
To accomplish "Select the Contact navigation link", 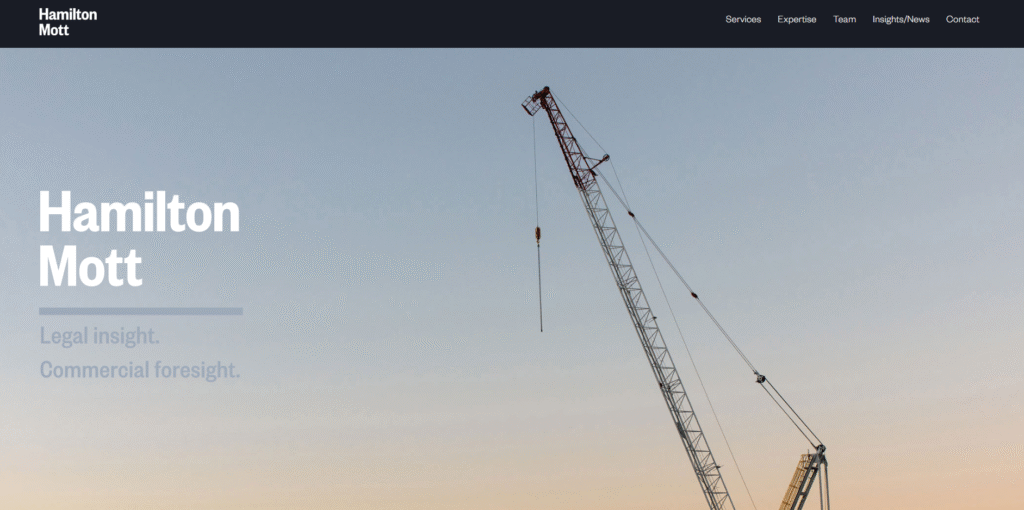I will (963, 20).
